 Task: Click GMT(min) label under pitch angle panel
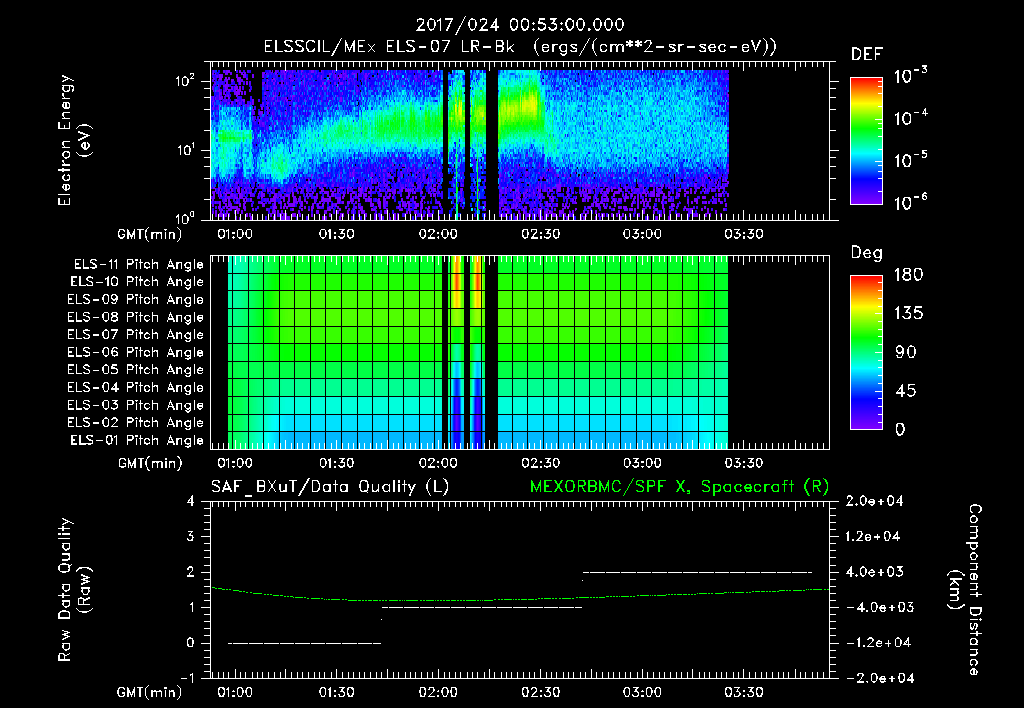pos(150,464)
